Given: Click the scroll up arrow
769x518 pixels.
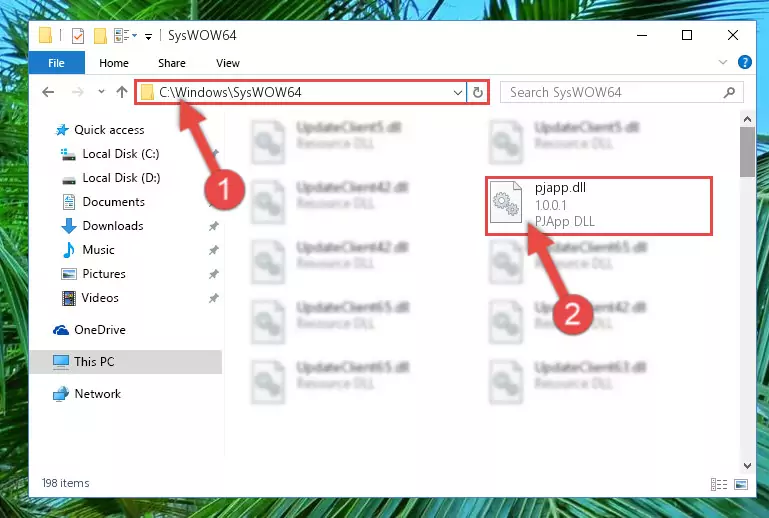Looking at the screenshot, I should (x=747, y=119).
